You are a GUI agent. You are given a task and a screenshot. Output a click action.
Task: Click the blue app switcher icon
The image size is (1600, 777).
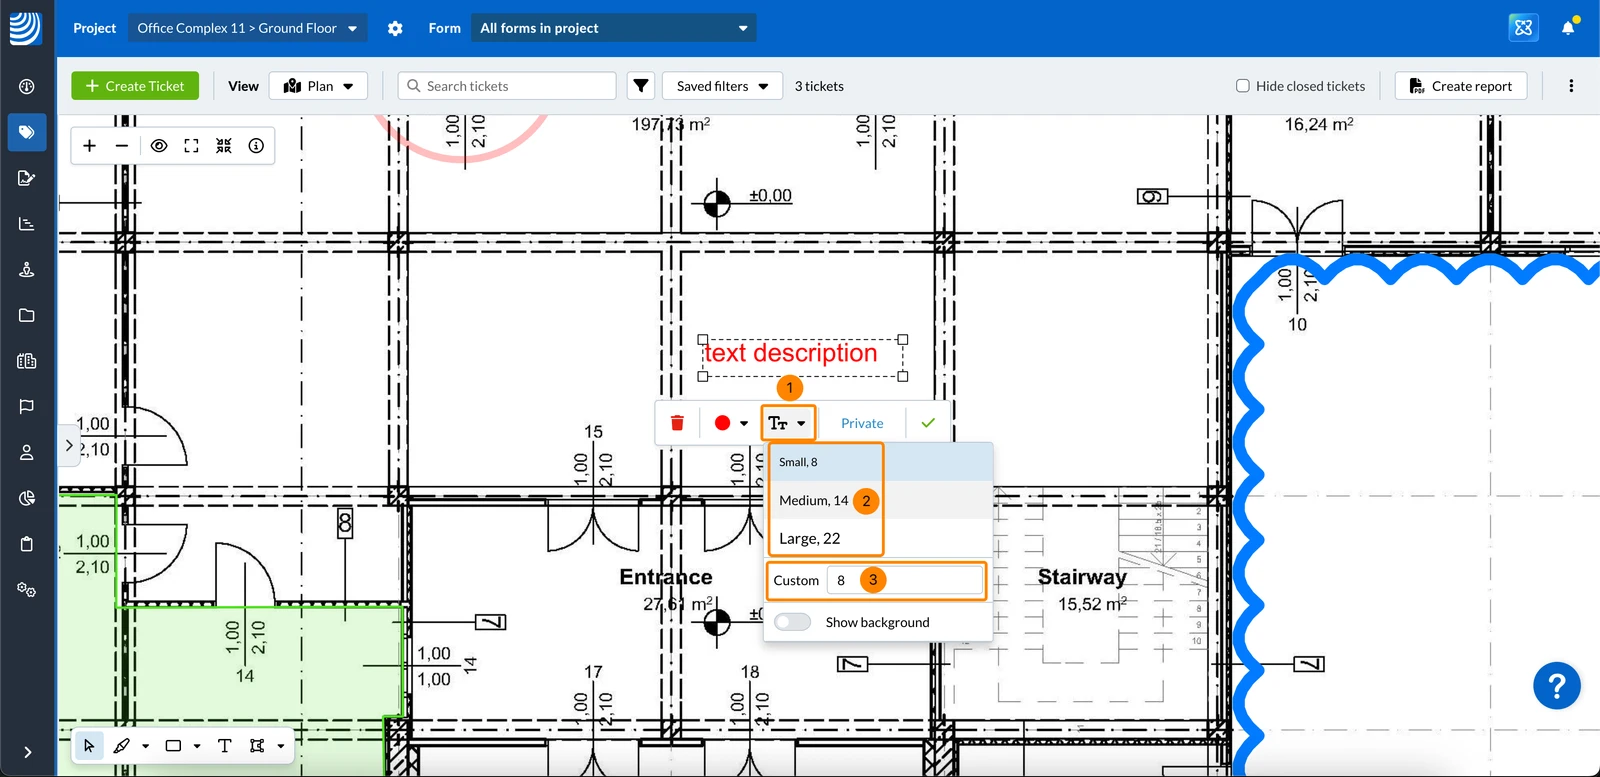coord(1523,27)
